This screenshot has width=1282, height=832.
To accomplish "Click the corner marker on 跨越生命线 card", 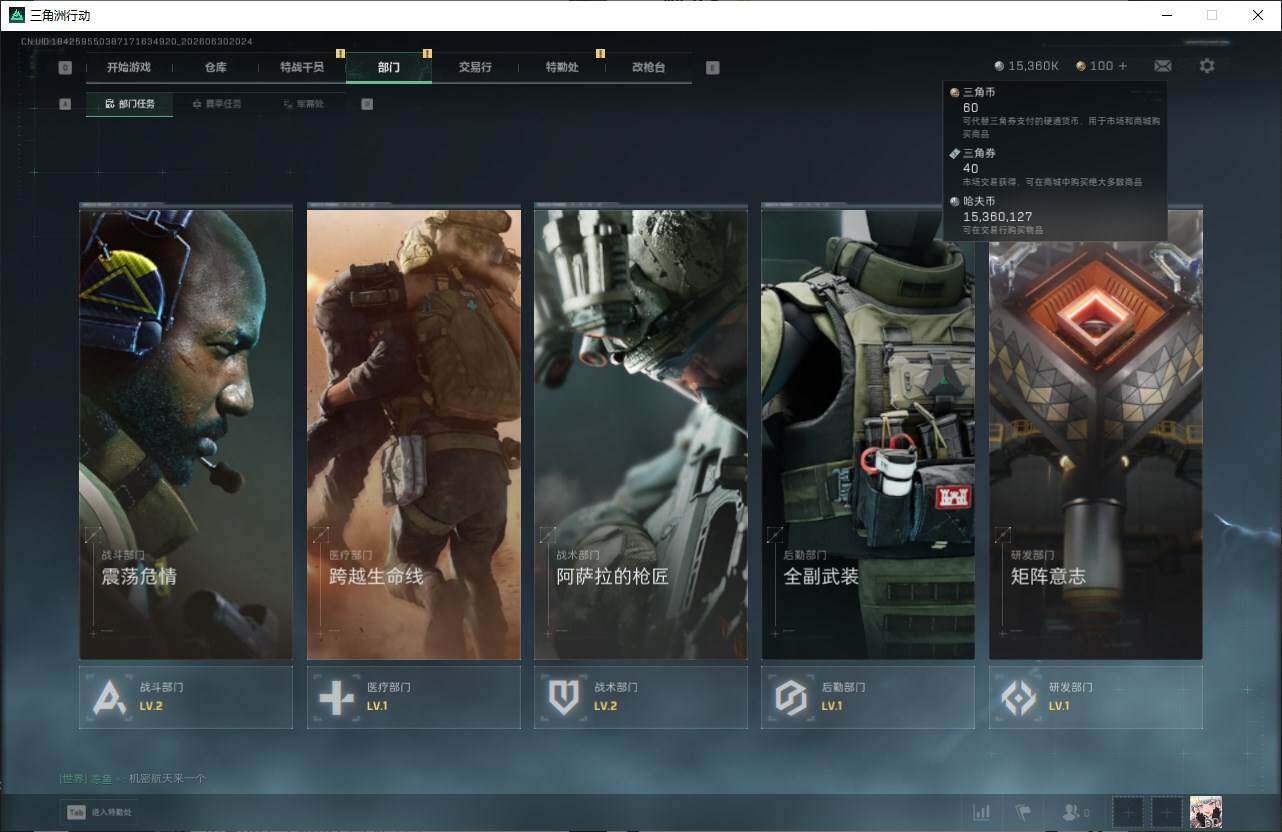I will 320,535.
